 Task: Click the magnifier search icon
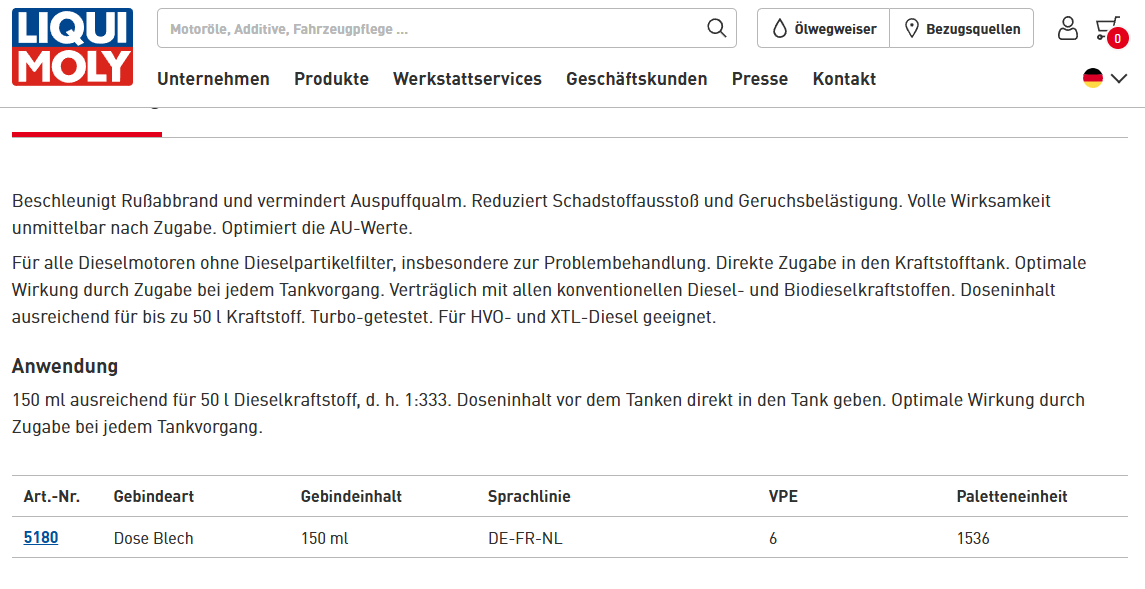[x=716, y=28]
